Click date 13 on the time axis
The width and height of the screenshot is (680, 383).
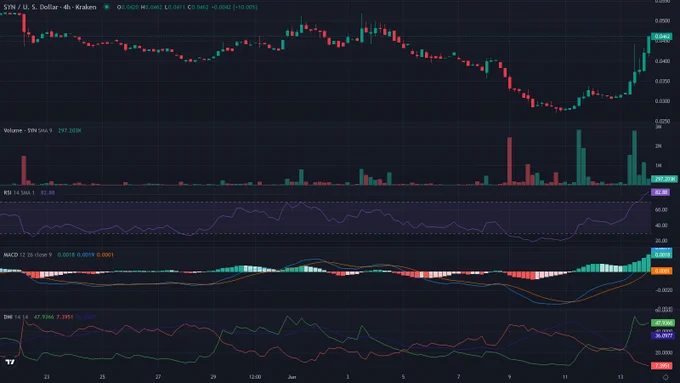tap(620, 377)
